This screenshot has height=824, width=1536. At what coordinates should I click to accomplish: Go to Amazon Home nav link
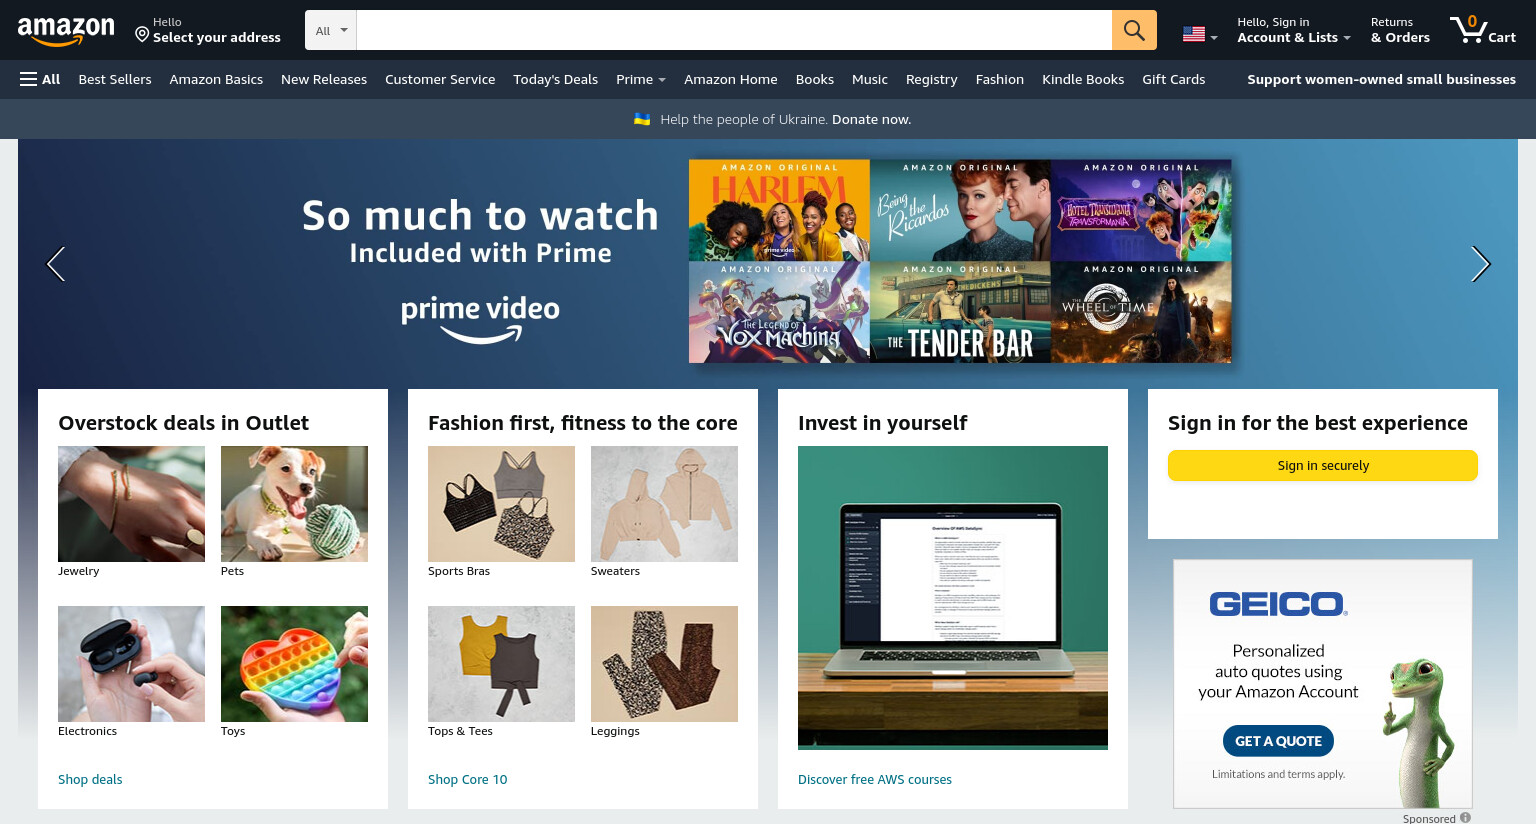(x=730, y=79)
